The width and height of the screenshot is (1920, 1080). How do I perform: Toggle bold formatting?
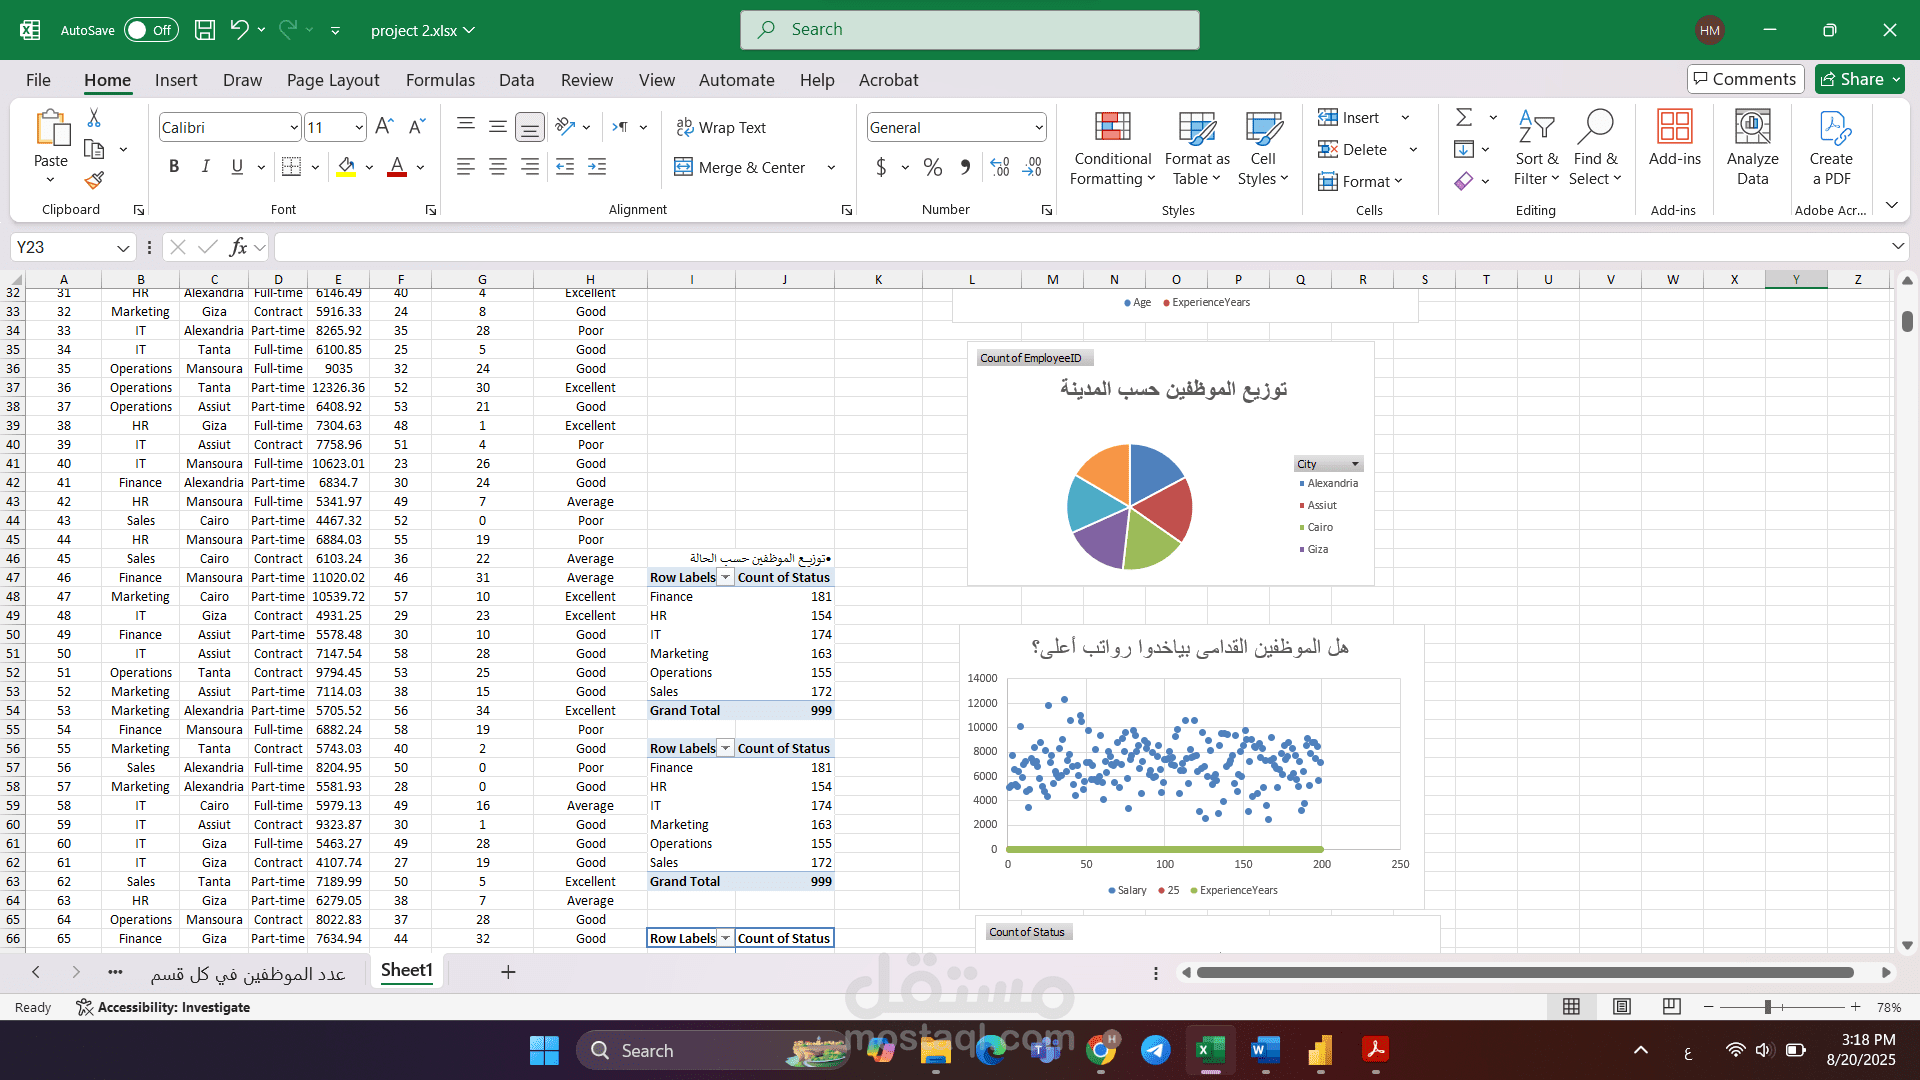[x=174, y=167]
